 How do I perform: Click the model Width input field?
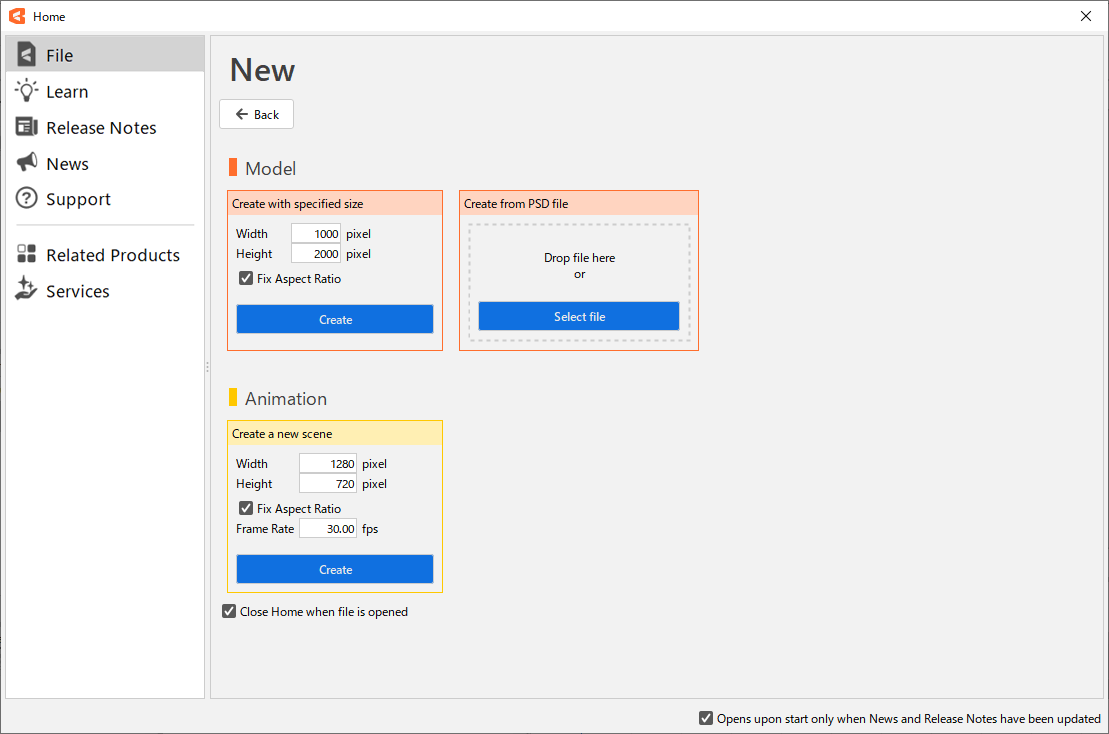click(316, 234)
